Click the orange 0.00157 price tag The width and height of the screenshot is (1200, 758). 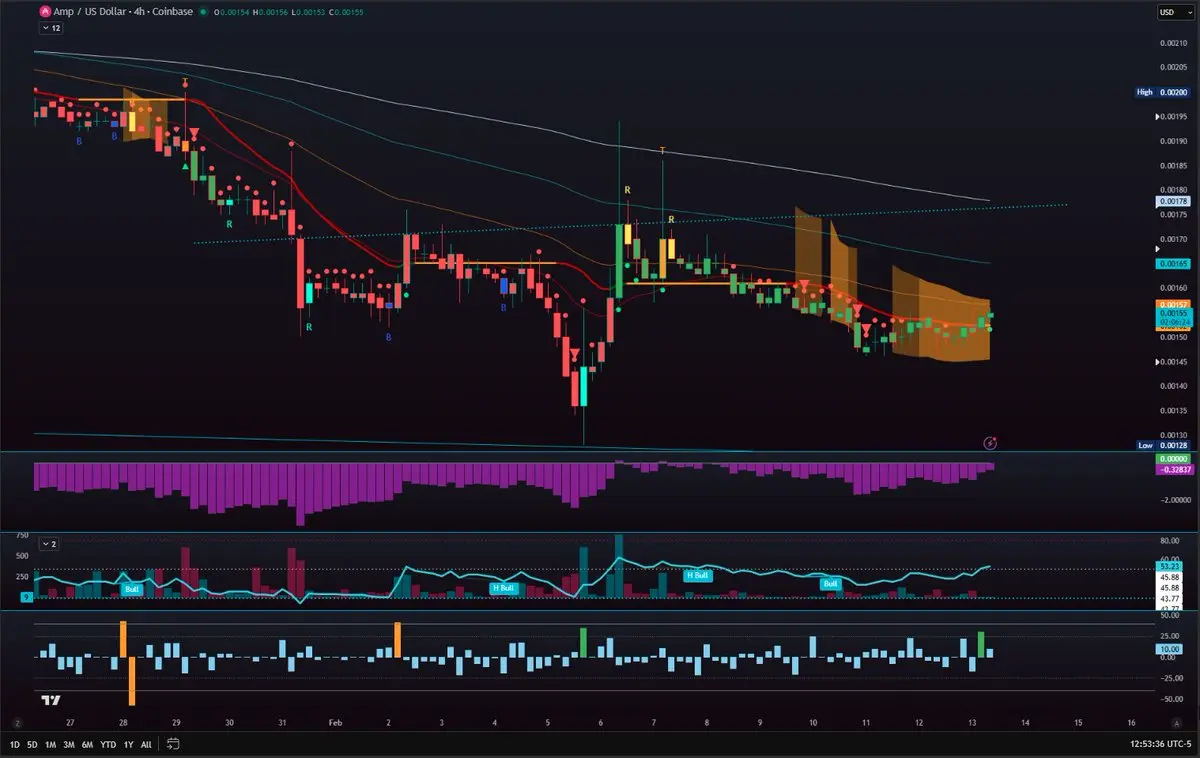pos(1172,303)
